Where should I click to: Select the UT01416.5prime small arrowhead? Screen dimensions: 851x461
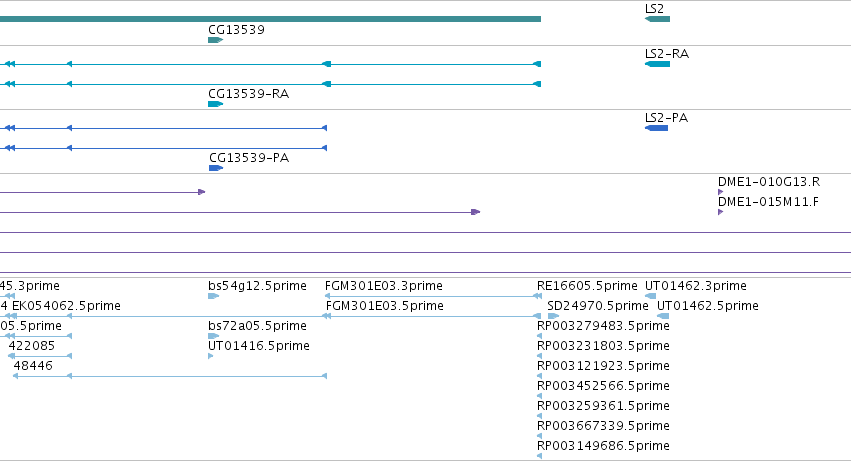(211, 356)
